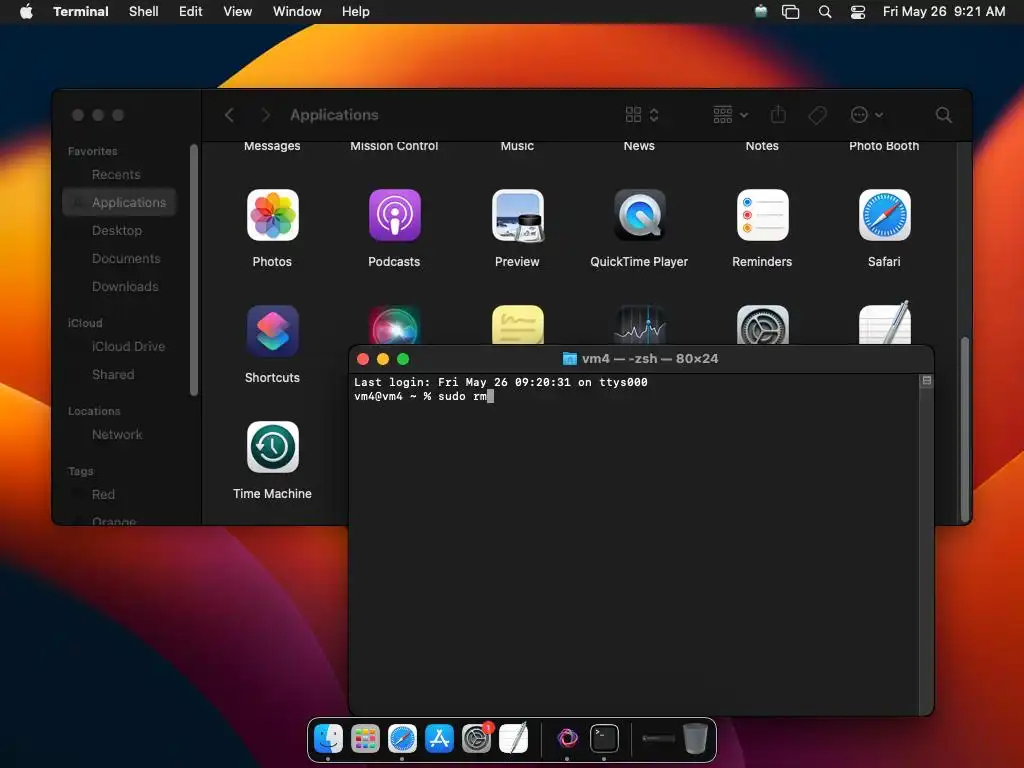Click the Finder content vertical scrollbar

[965, 429]
